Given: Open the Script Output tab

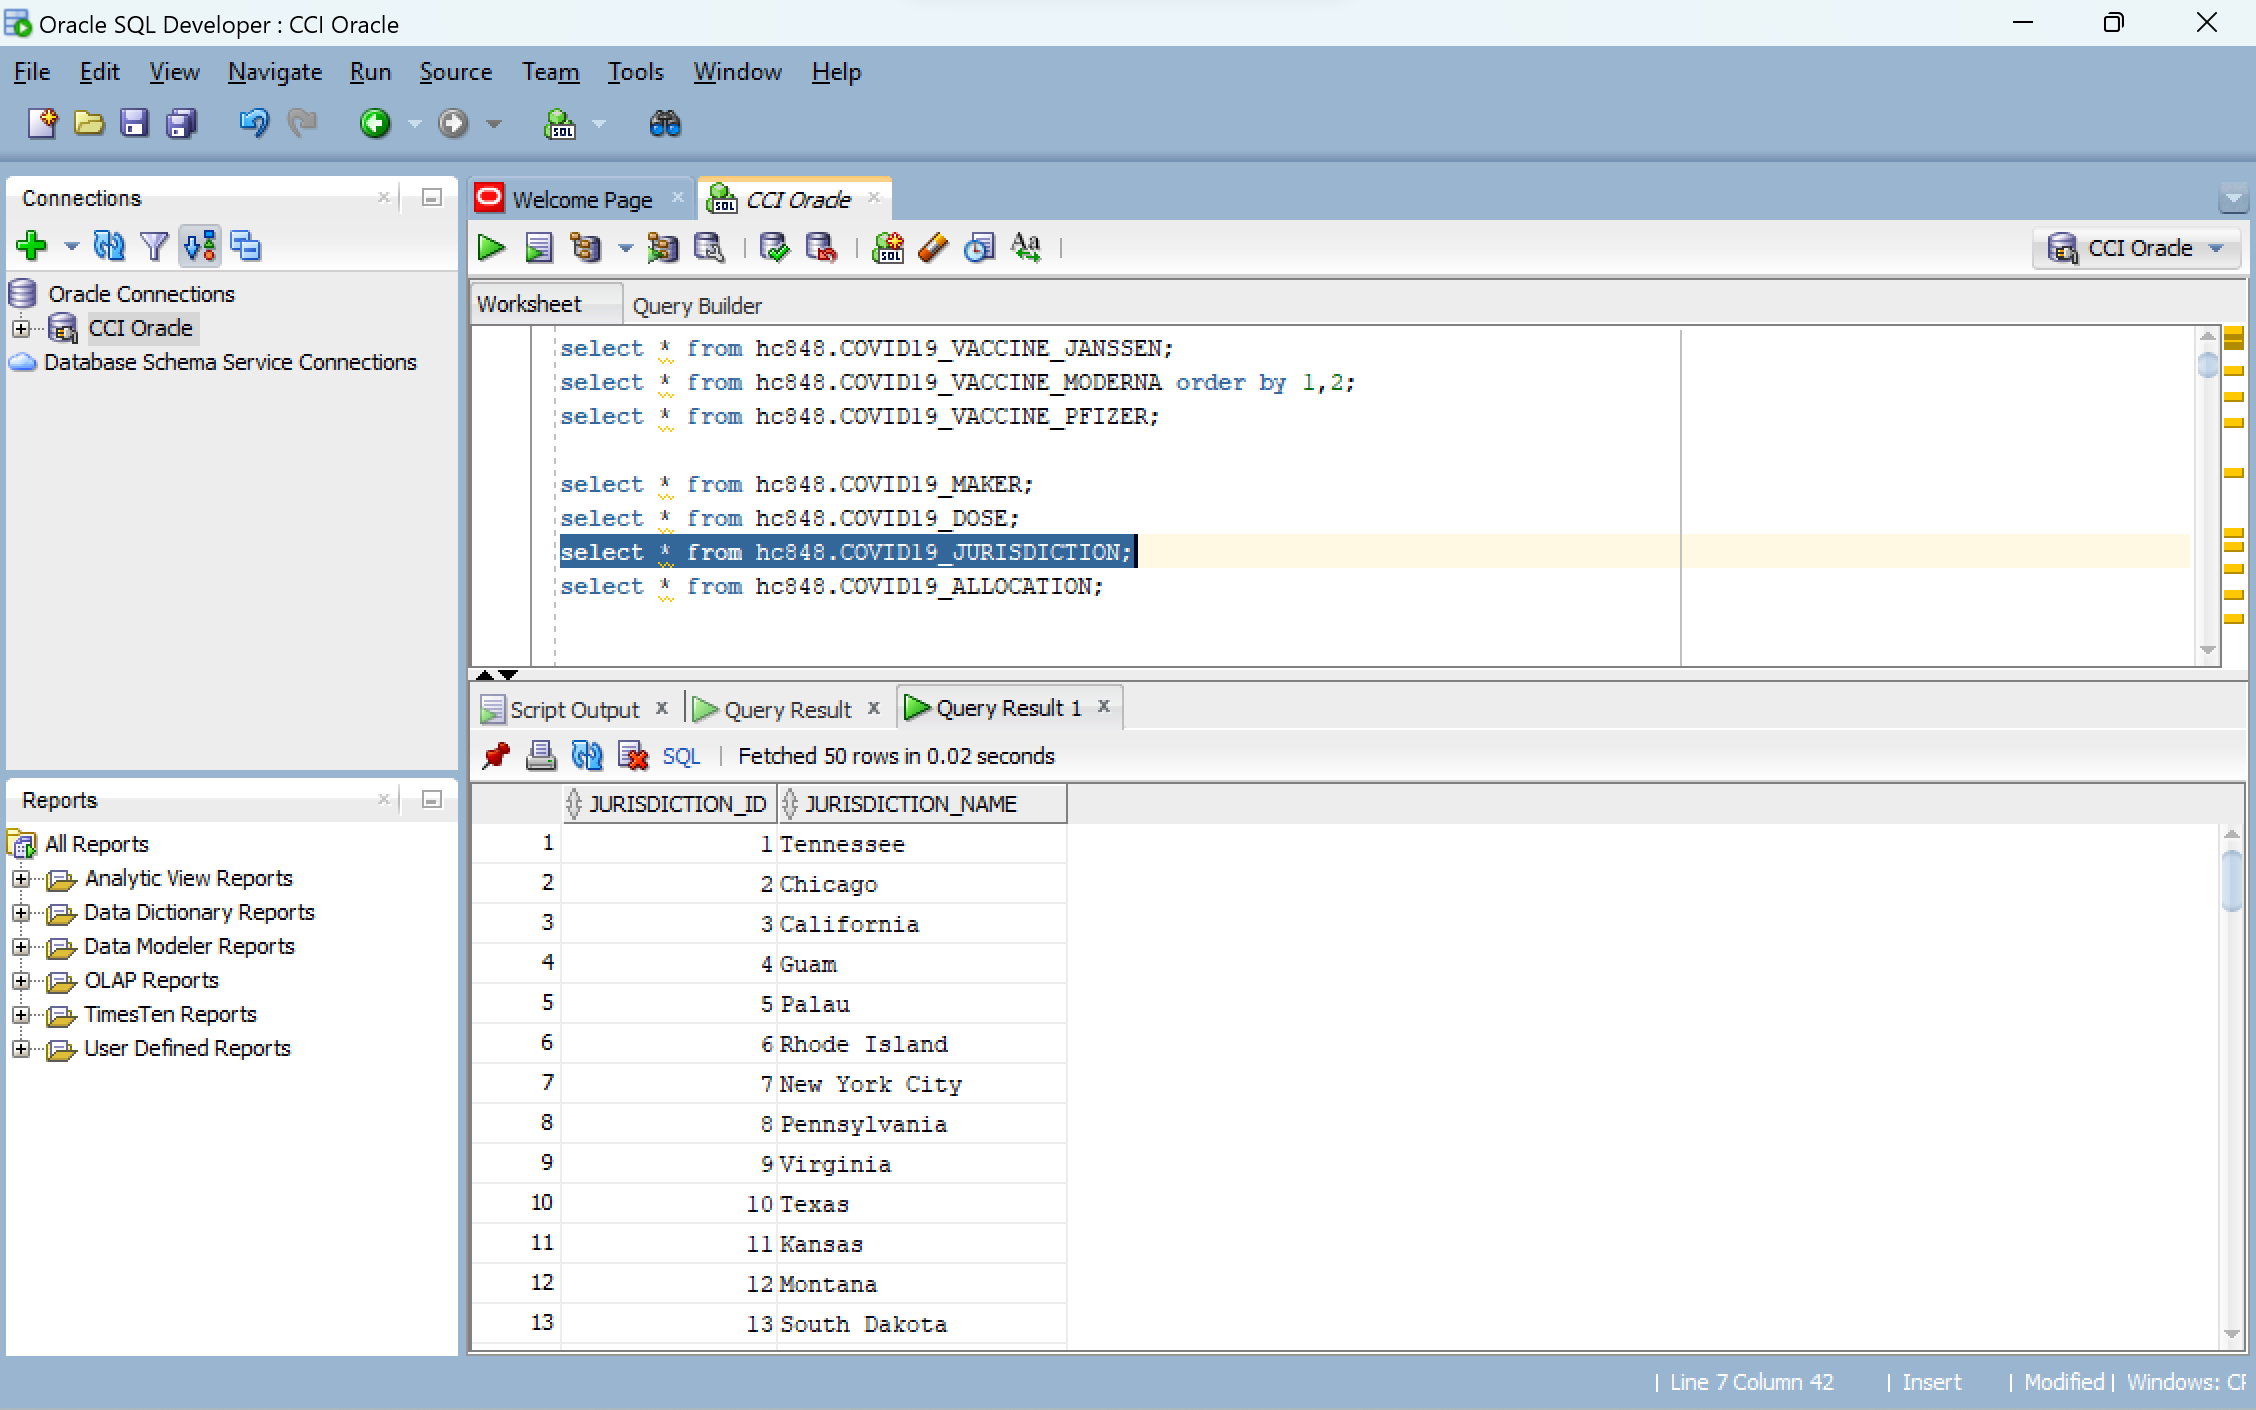Looking at the screenshot, I should (574, 708).
